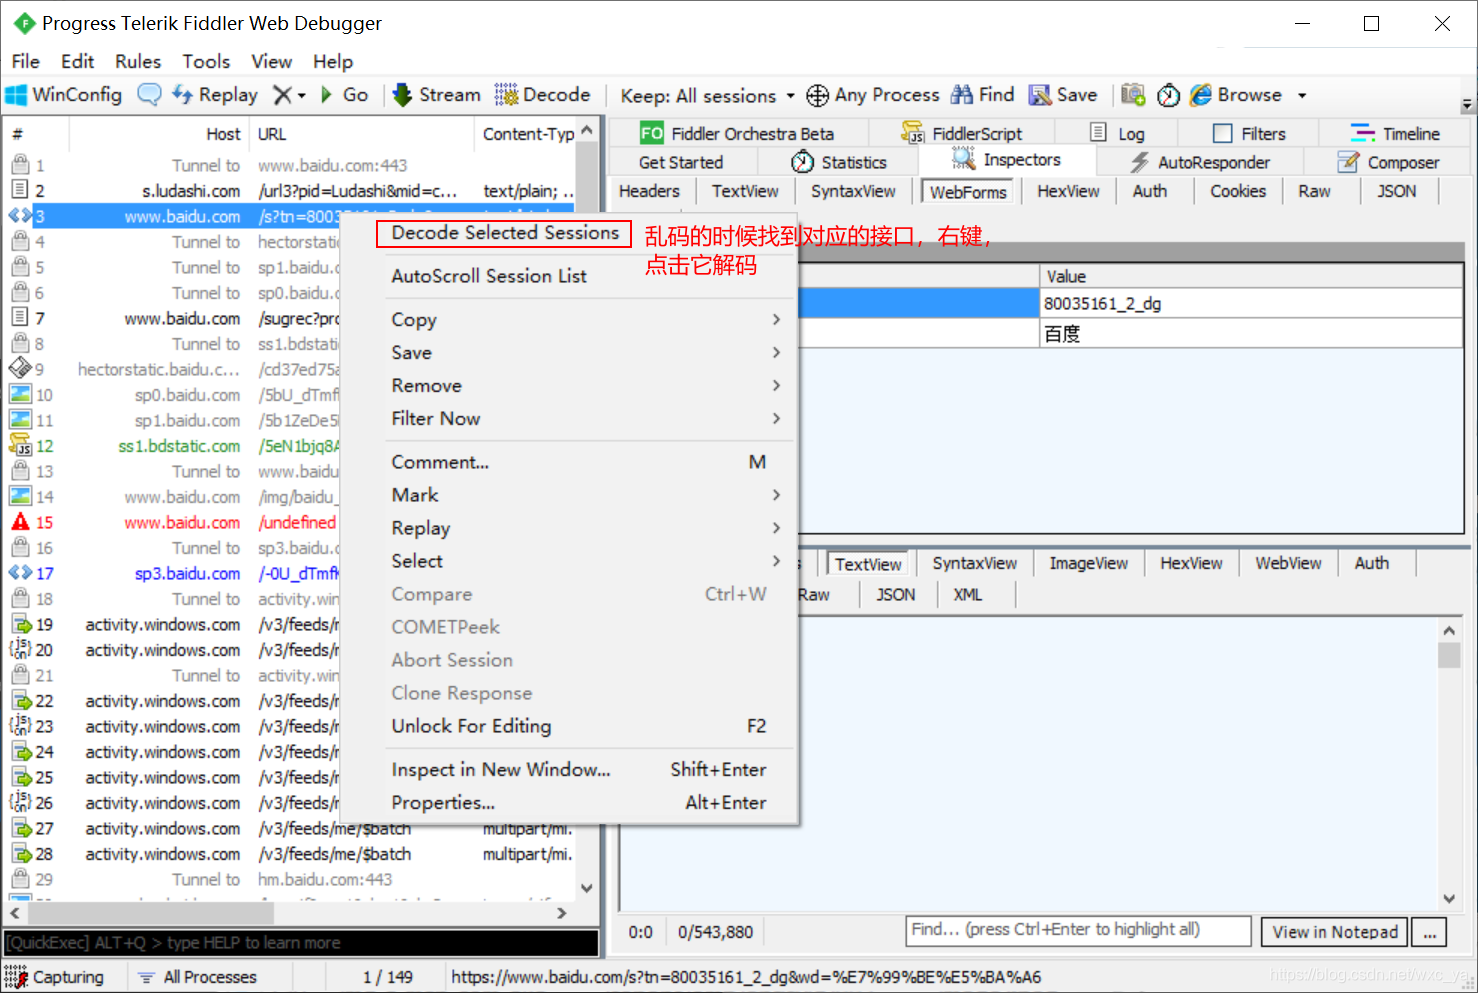Open the response XML tab
This screenshot has height=993, width=1478.
967,594
